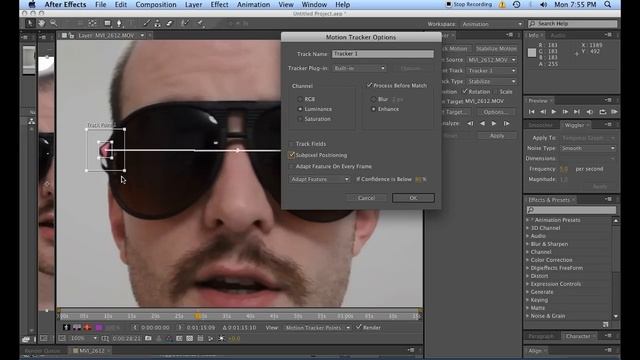Screen dimensions: 640x360
Task: Expand the Color Correction effects category
Action: tap(528, 260)
